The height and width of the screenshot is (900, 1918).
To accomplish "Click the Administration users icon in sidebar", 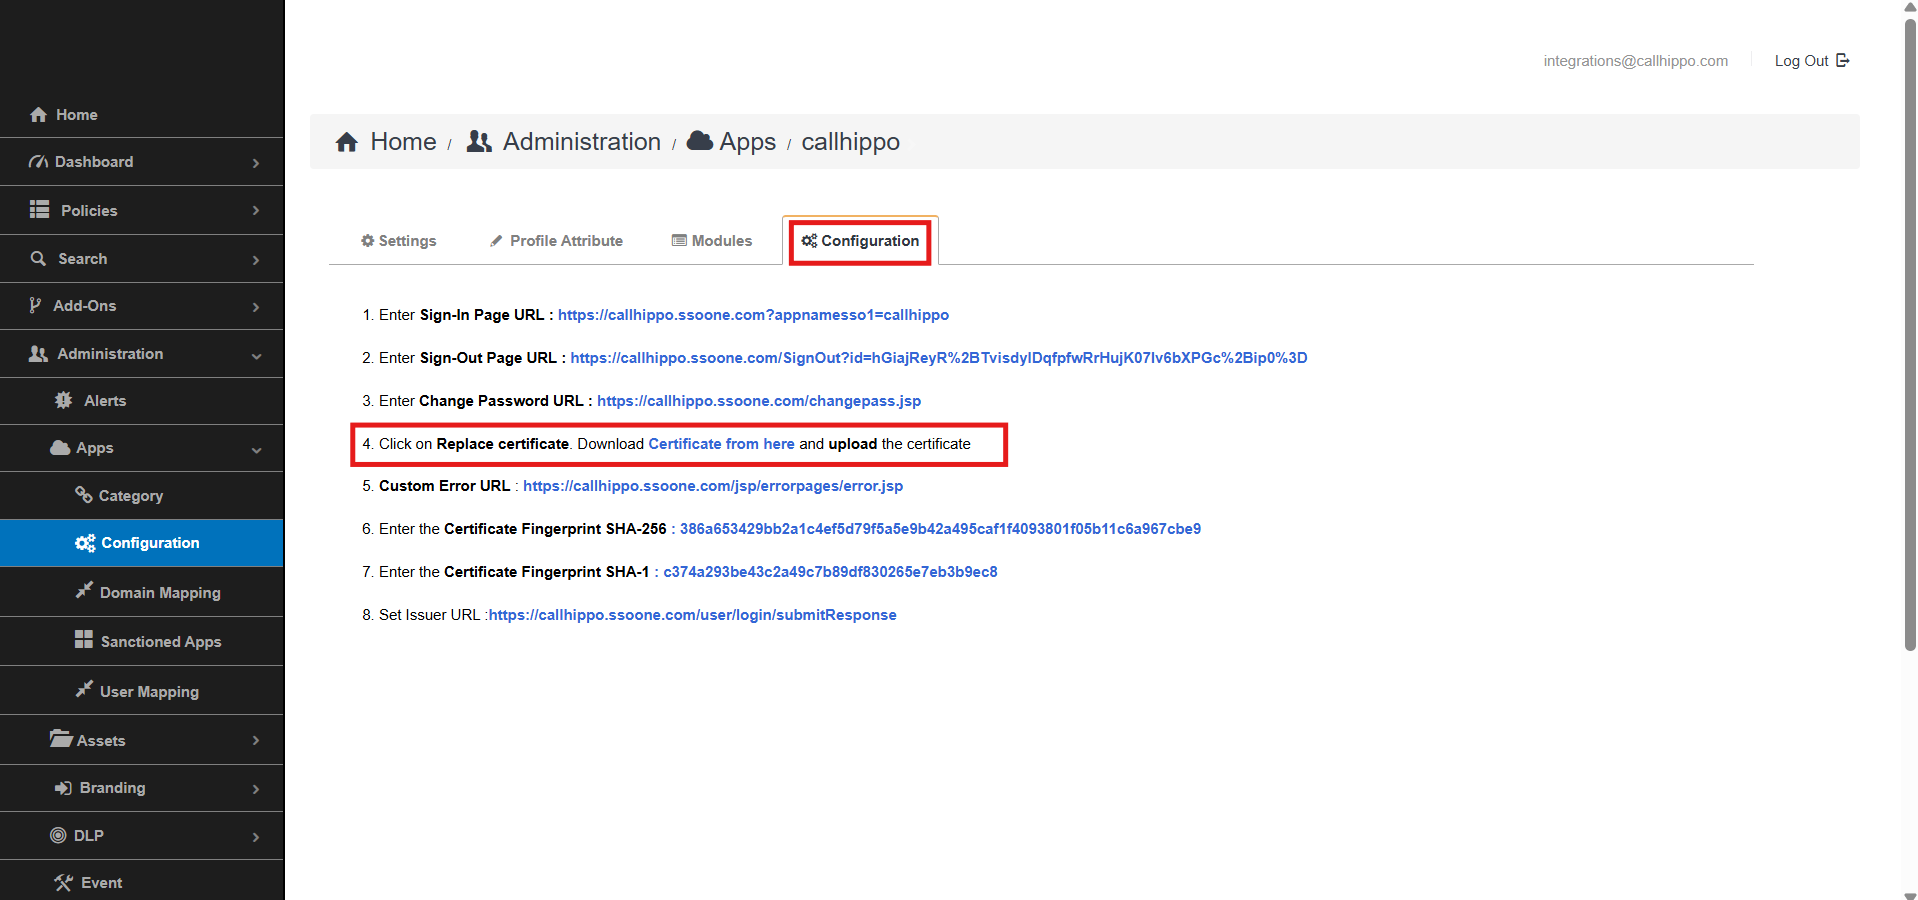I will tap(38, 354).
